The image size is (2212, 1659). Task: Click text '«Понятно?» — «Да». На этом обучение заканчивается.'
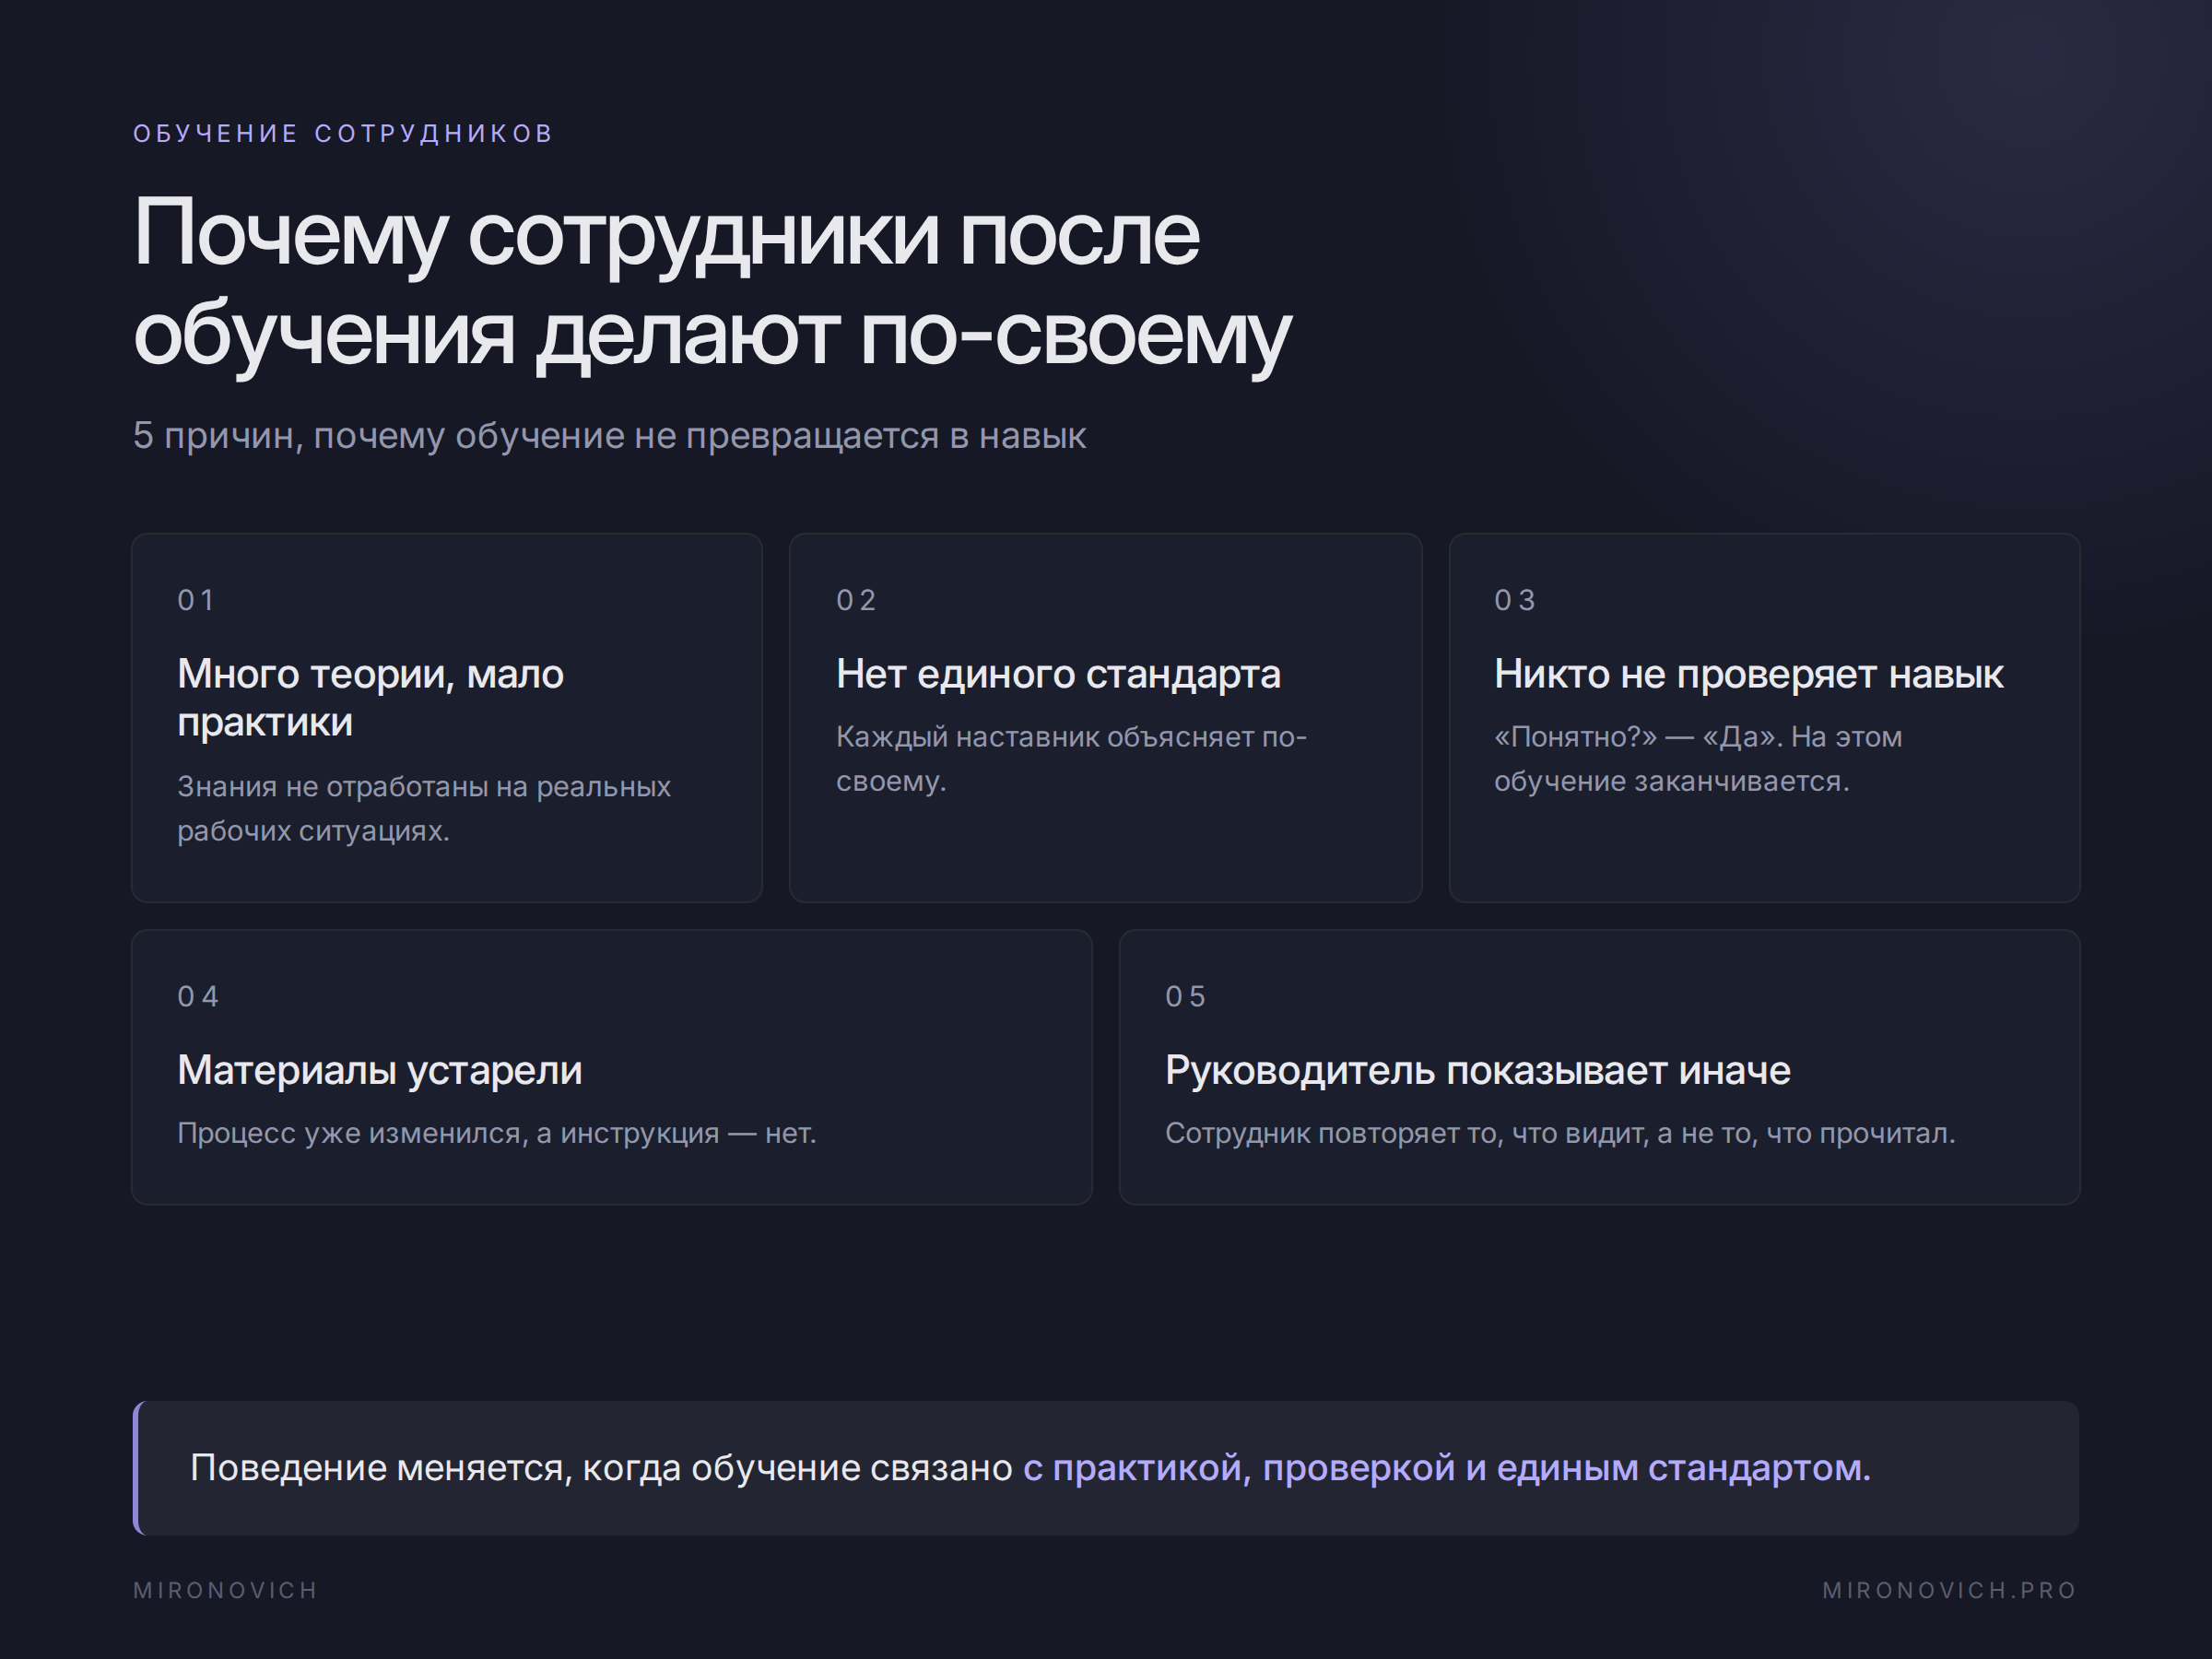point(1698,758)
